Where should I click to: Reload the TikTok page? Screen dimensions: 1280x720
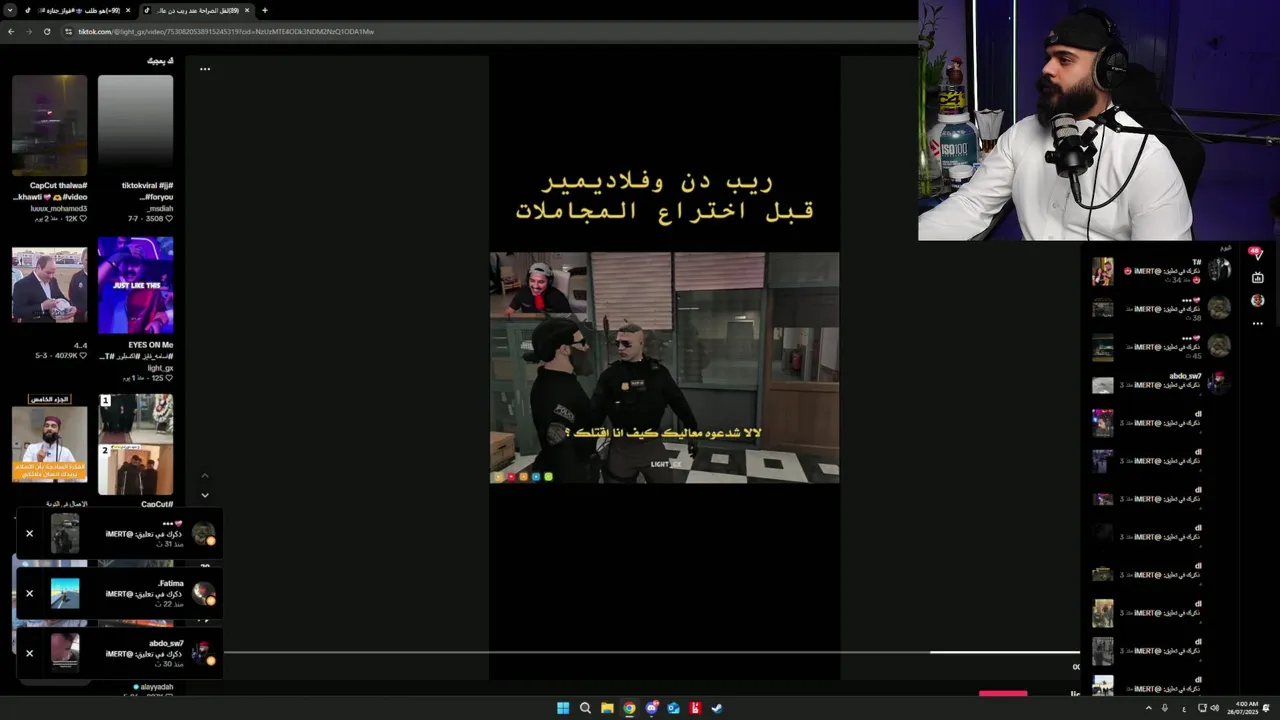coord(46,31)
